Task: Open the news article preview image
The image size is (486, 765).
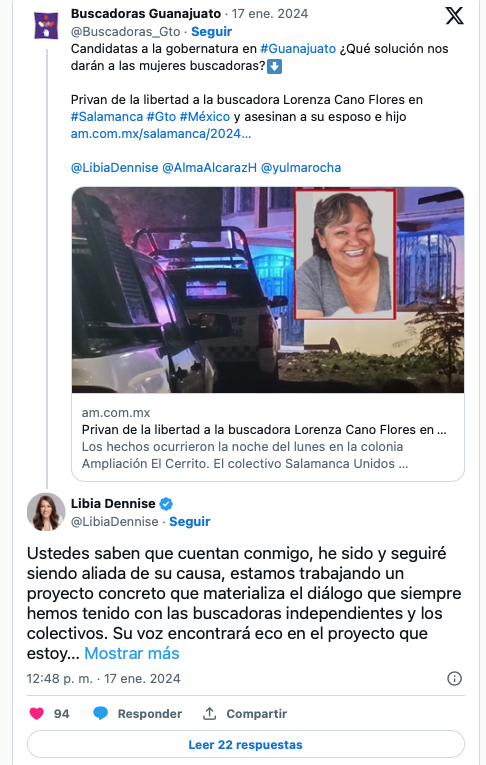Action: tap(268, 290)
